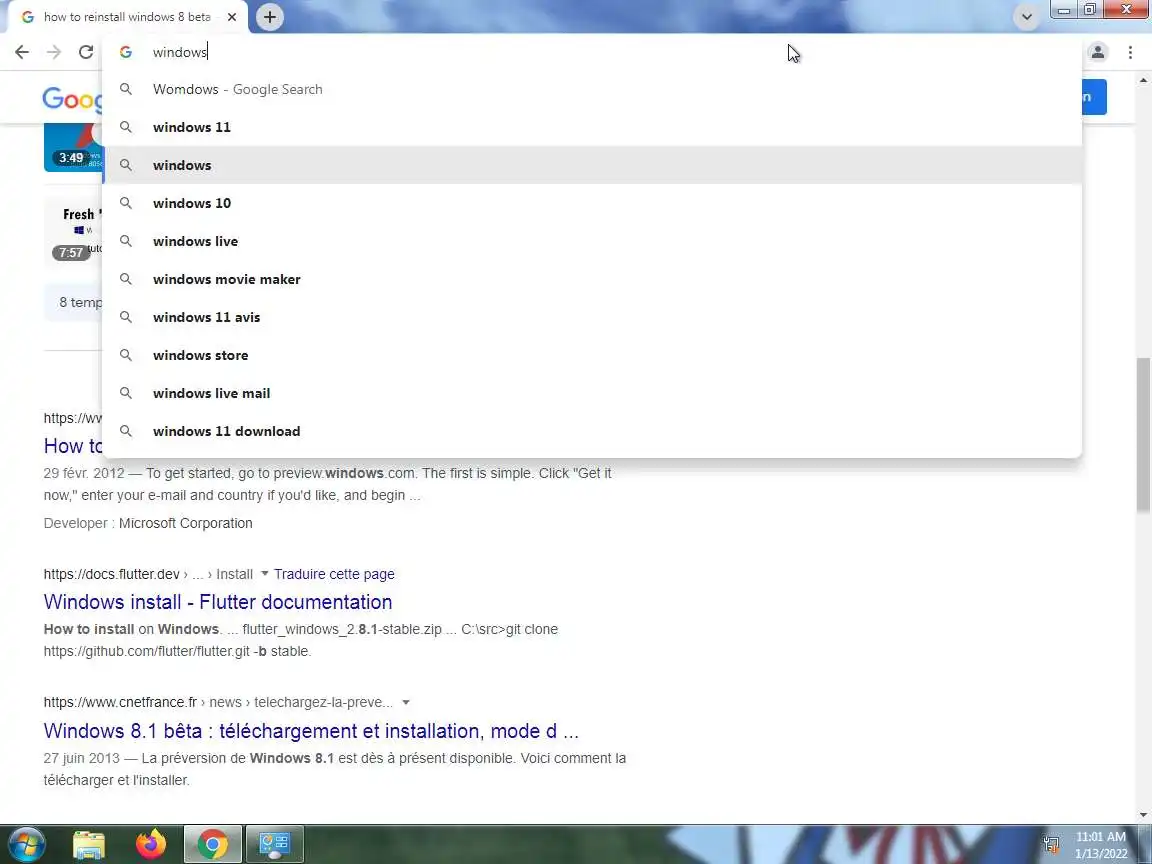
Task: Click the Google logo on the page
Action: (72, 98)
